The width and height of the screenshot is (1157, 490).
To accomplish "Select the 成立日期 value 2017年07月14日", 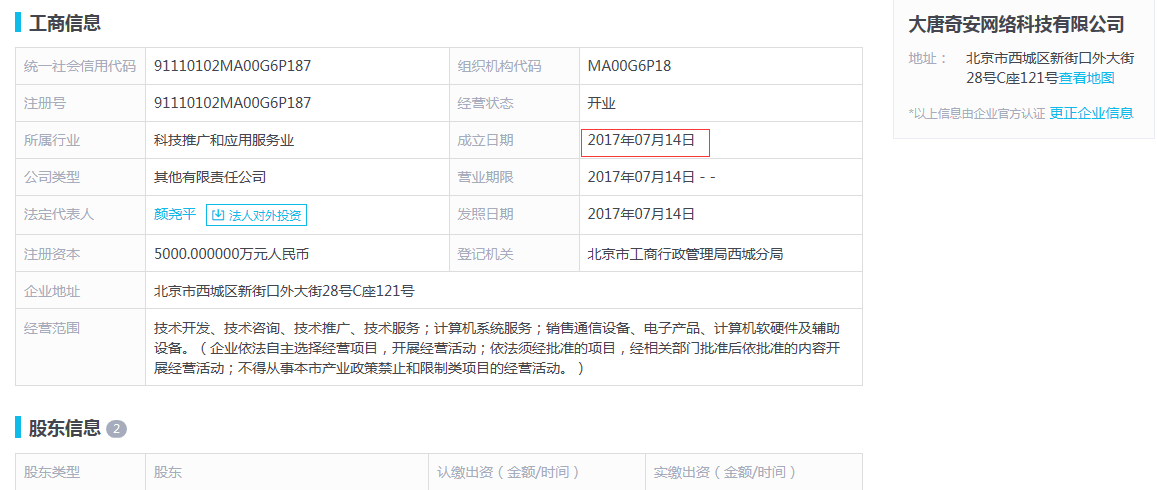I will click(x=642, y=140).
